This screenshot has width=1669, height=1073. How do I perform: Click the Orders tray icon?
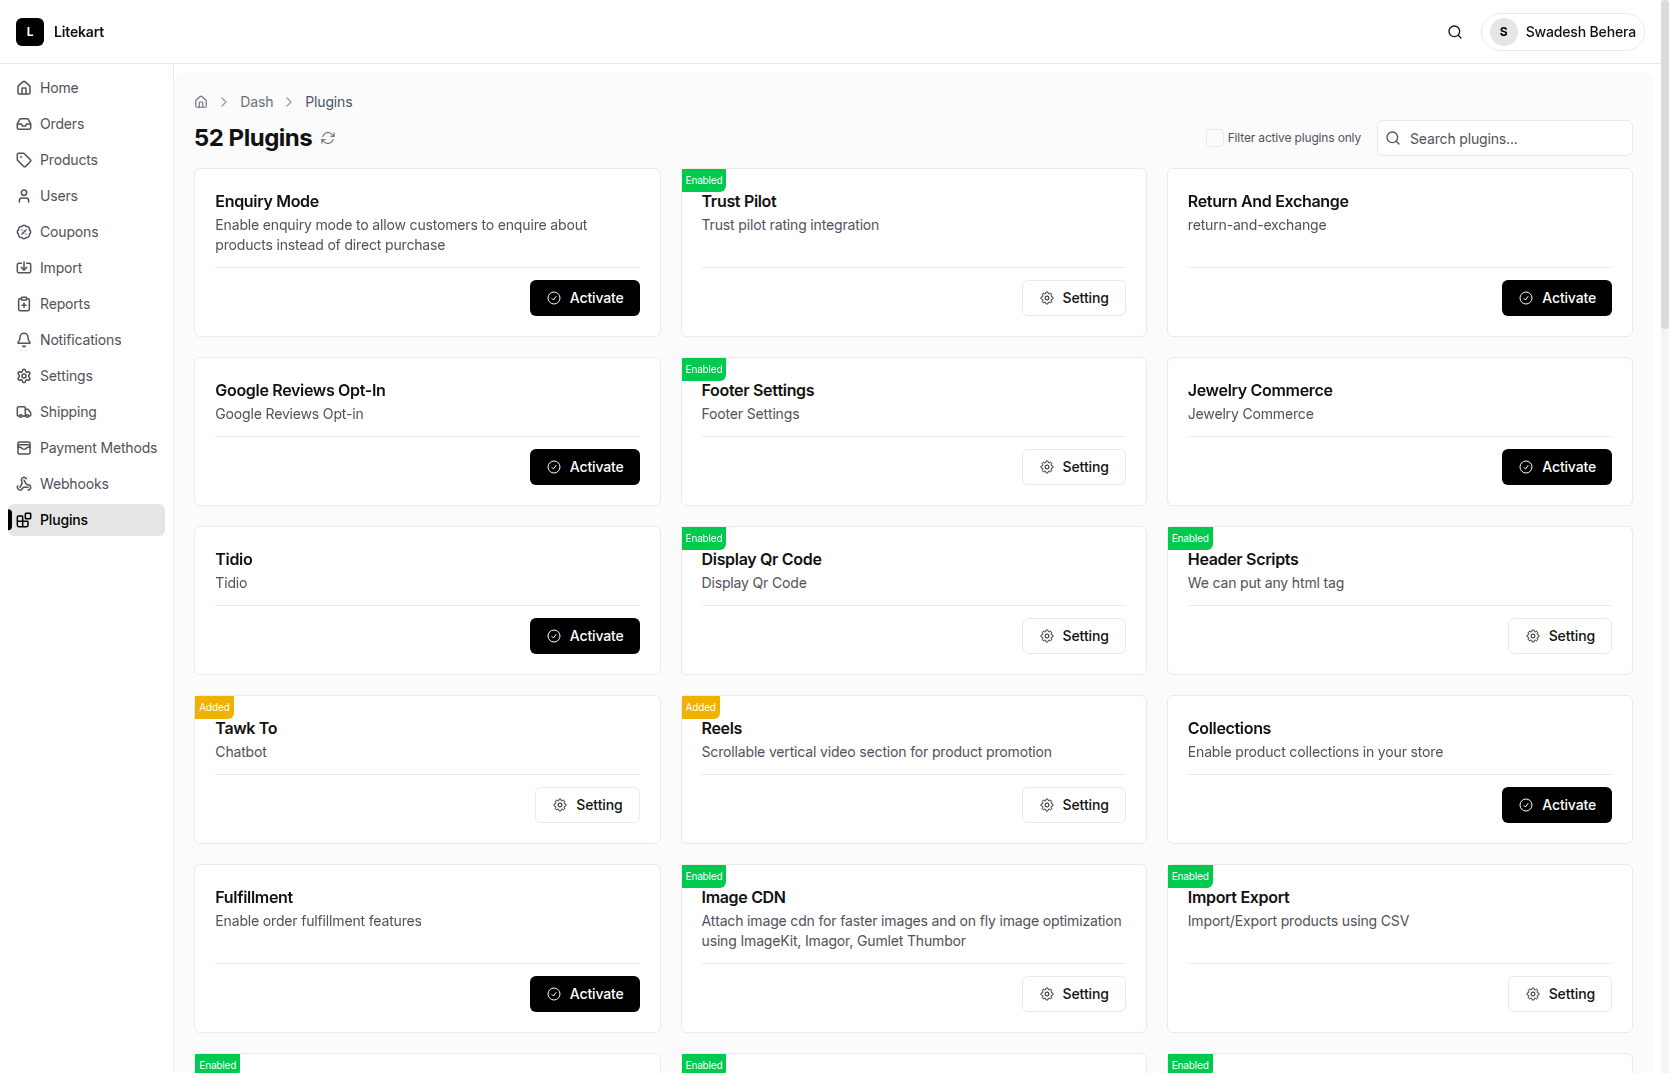24,124
